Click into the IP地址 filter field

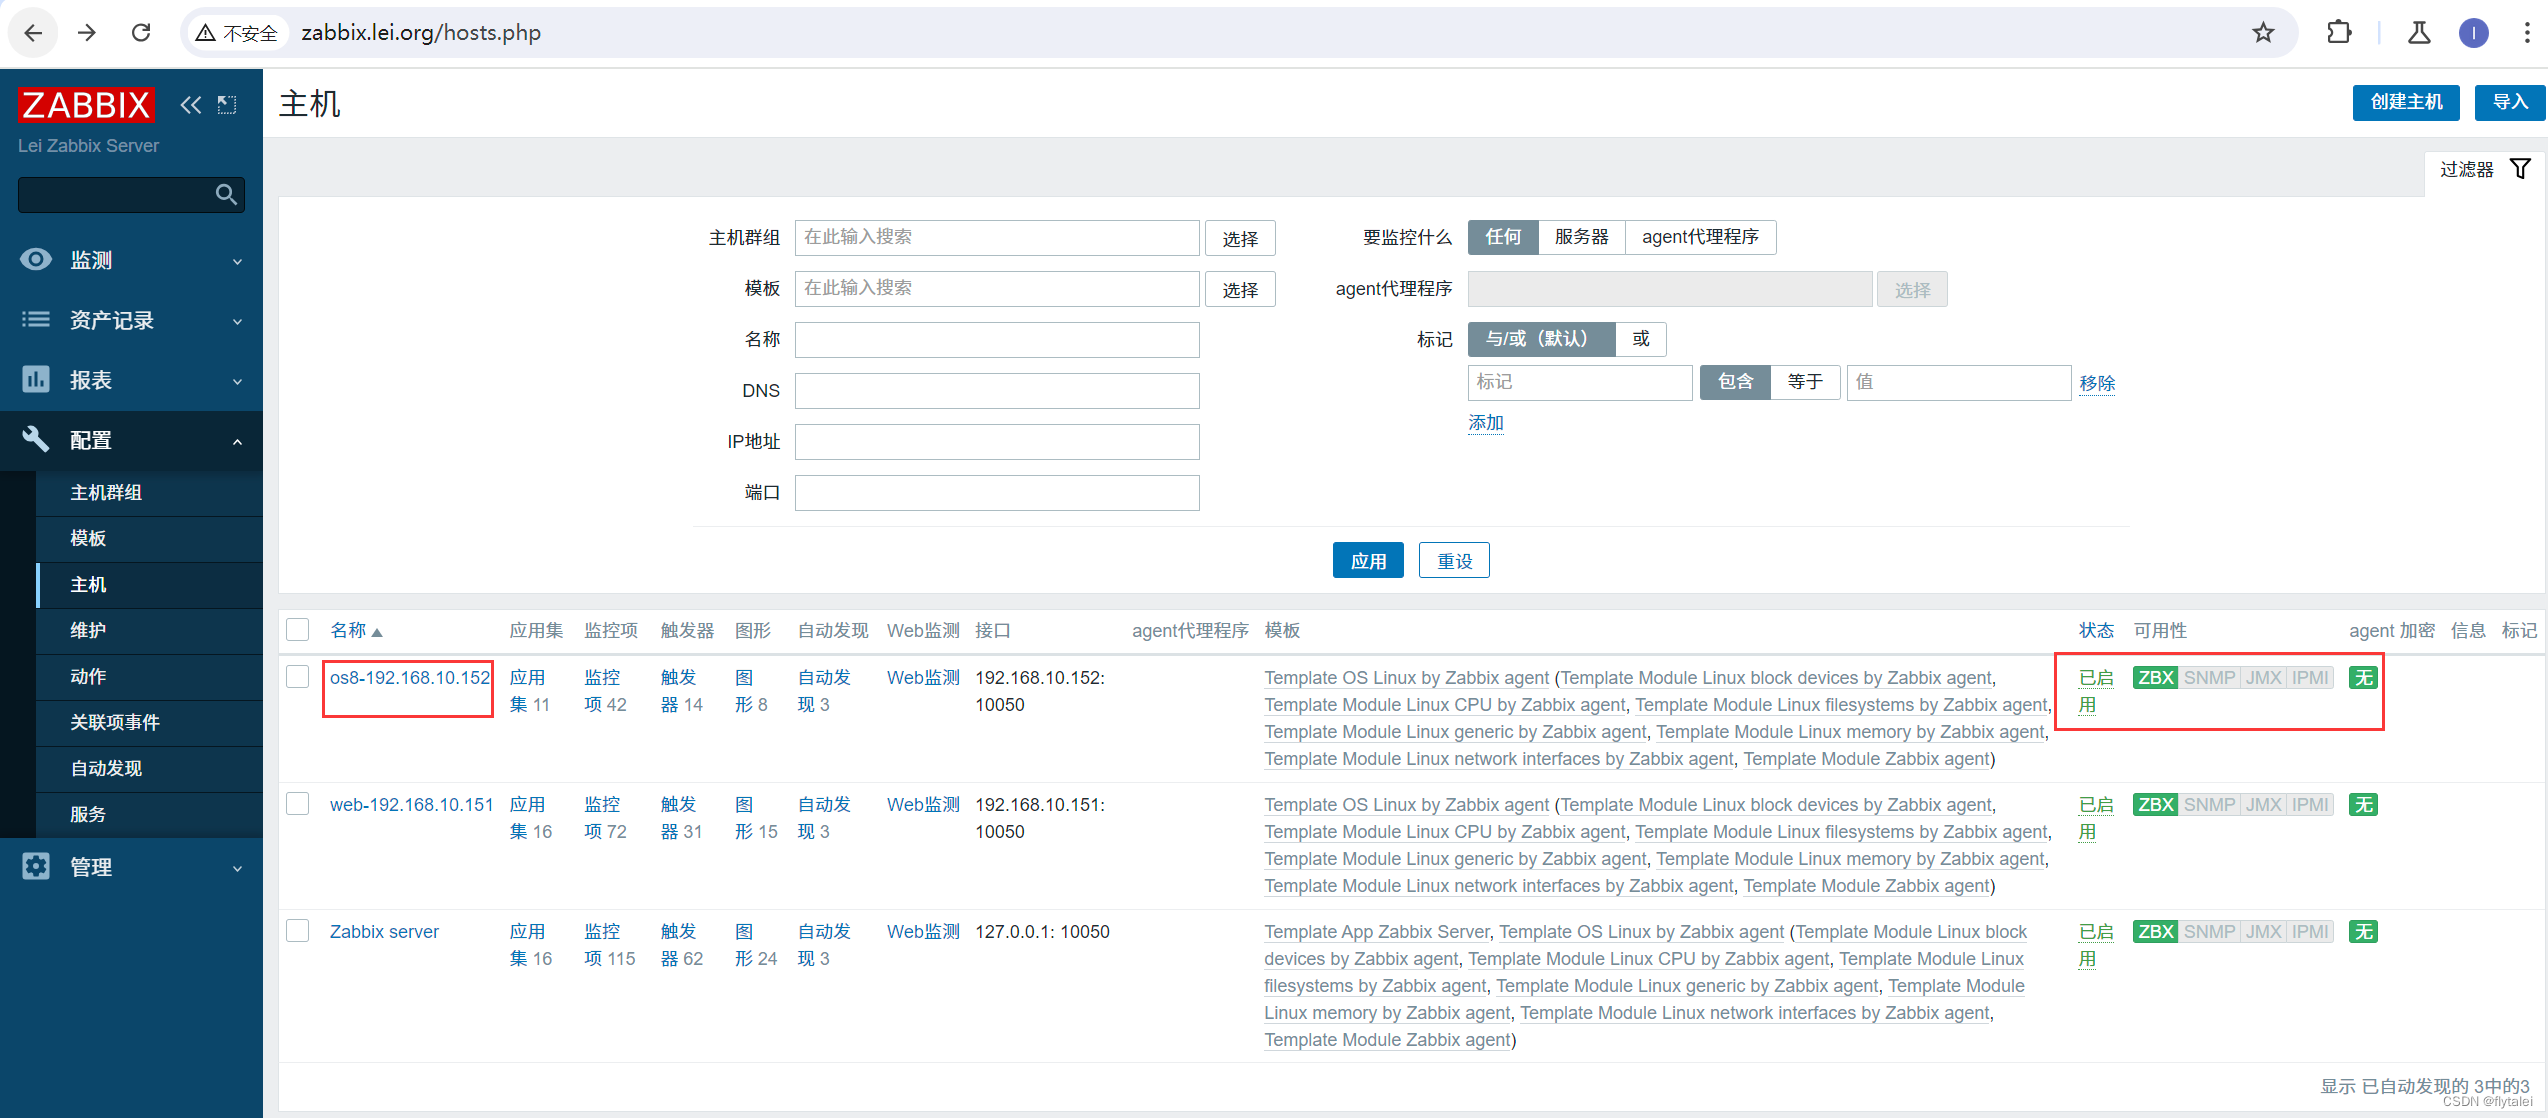pos(997,442)
